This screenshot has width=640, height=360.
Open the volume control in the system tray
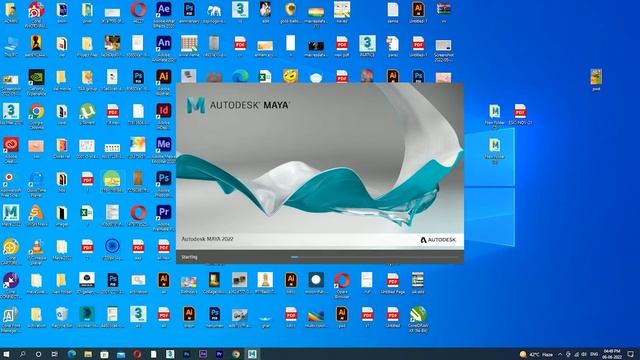584,354
